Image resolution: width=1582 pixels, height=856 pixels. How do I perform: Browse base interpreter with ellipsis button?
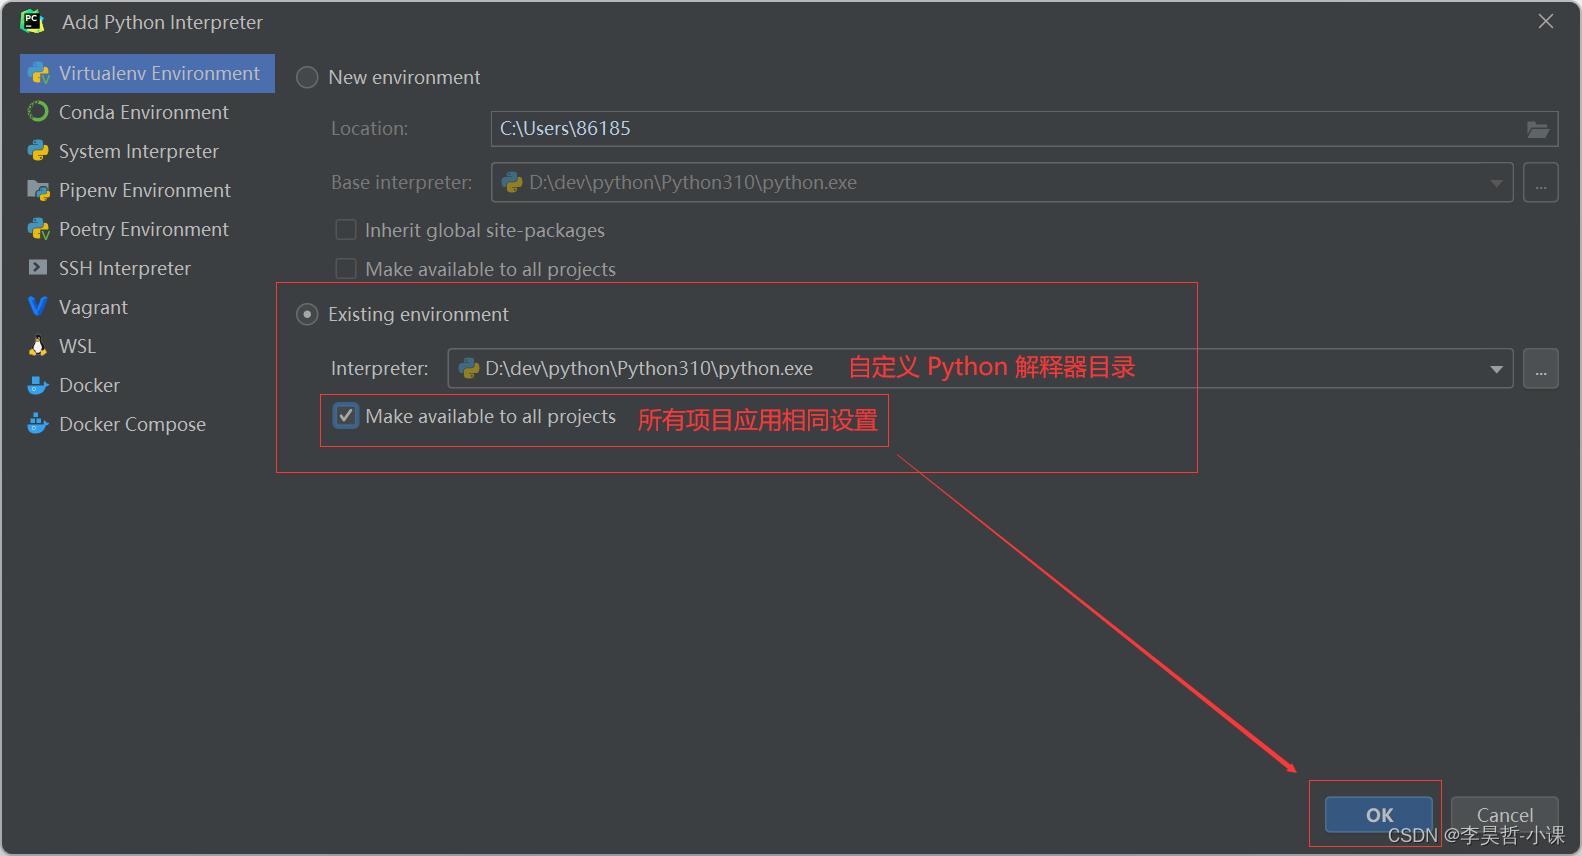pos(1541,183)
